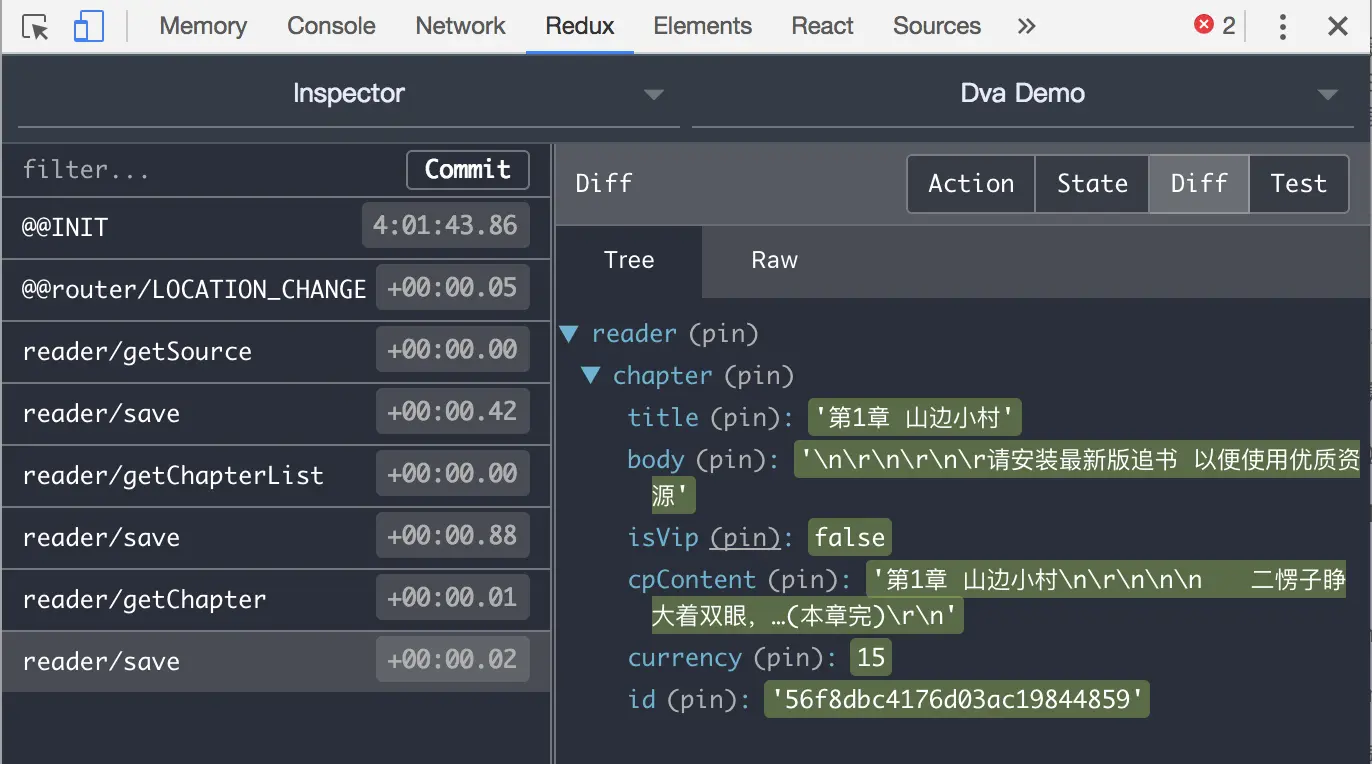1372x764 pixels.
Task: Click the 4:01:43.86 timestamp
Action: point(445,226)
